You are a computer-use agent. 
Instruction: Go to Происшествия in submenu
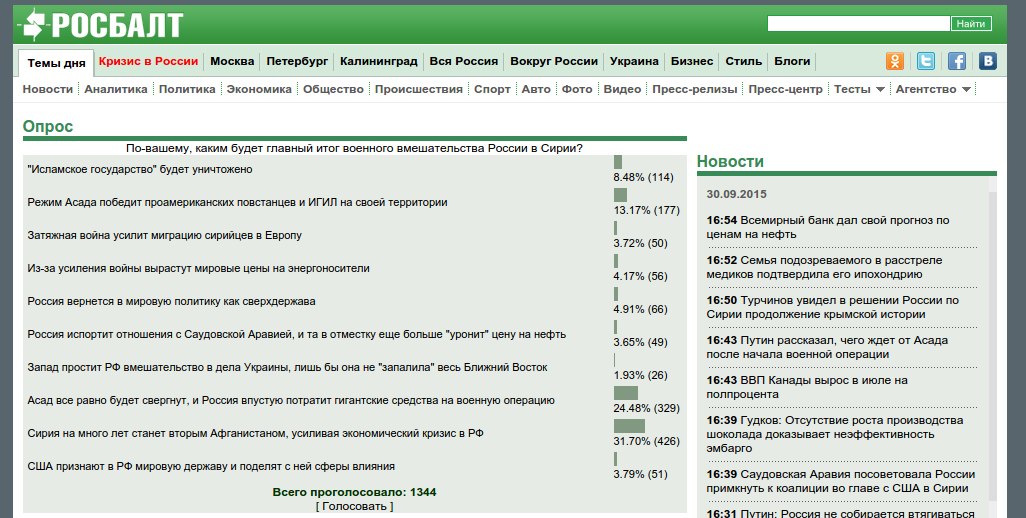click(x=419, y=89)
